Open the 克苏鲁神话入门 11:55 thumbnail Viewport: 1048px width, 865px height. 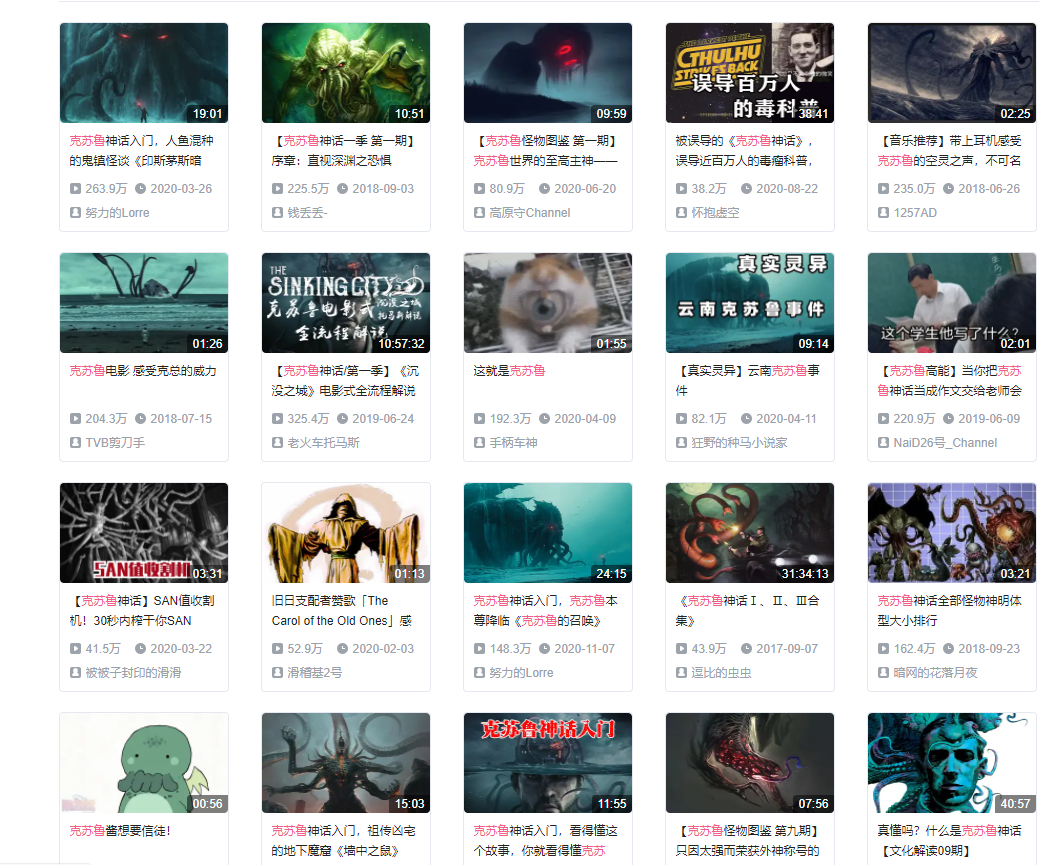point(548,763)
